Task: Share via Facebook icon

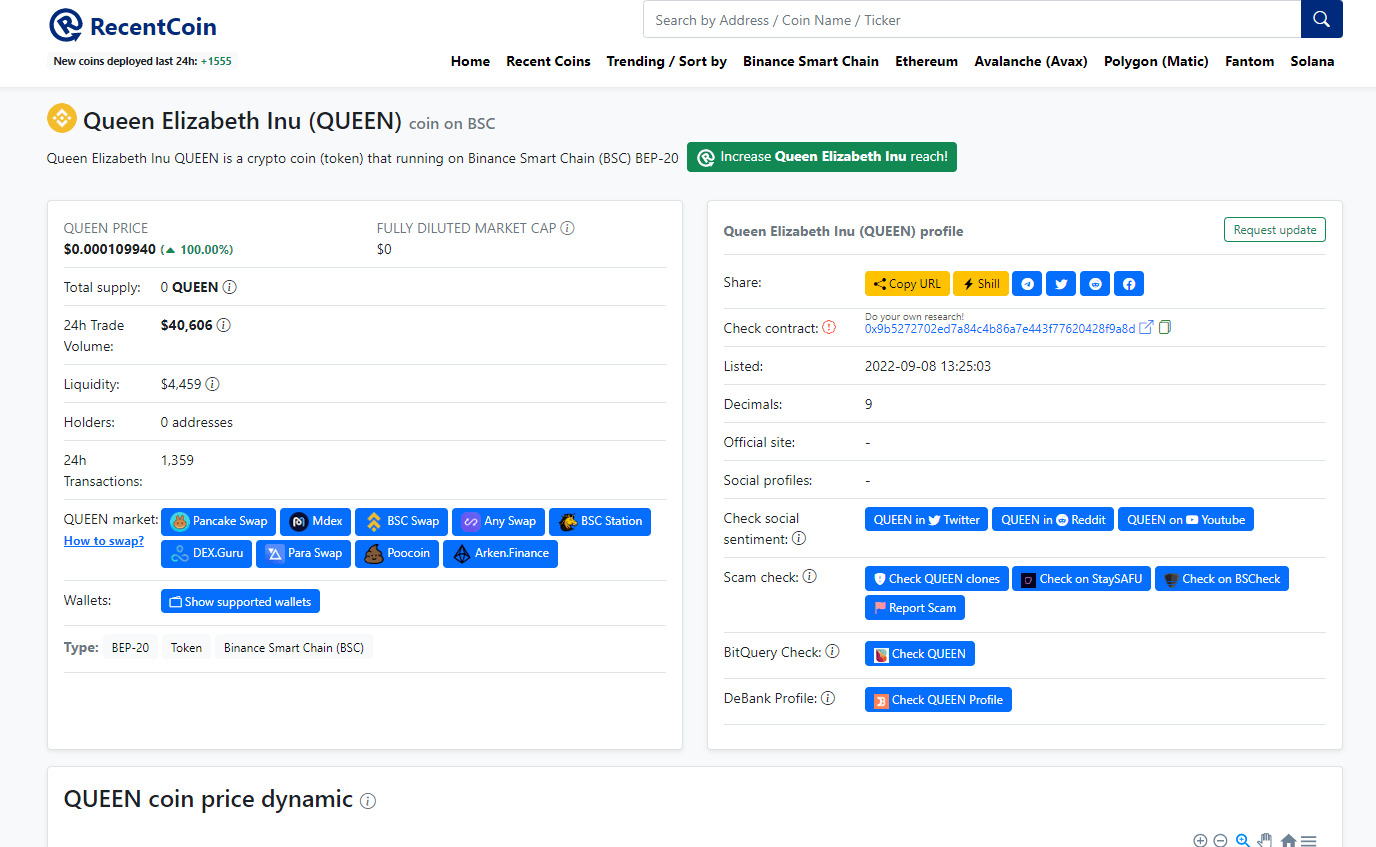Action: 1129,284
